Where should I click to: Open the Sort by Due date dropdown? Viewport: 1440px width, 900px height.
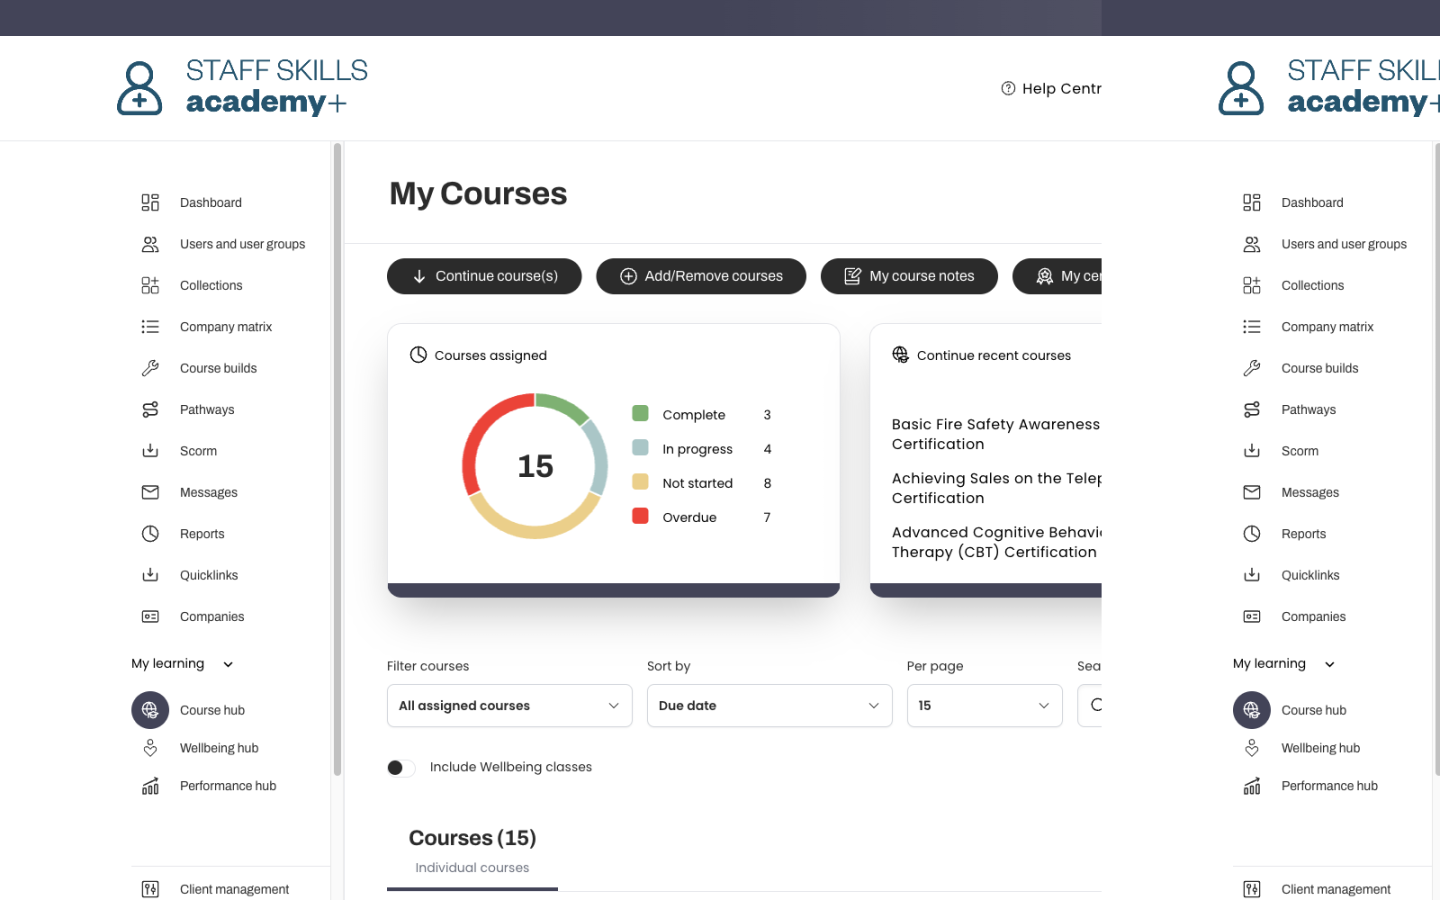[x=769, y=706]
